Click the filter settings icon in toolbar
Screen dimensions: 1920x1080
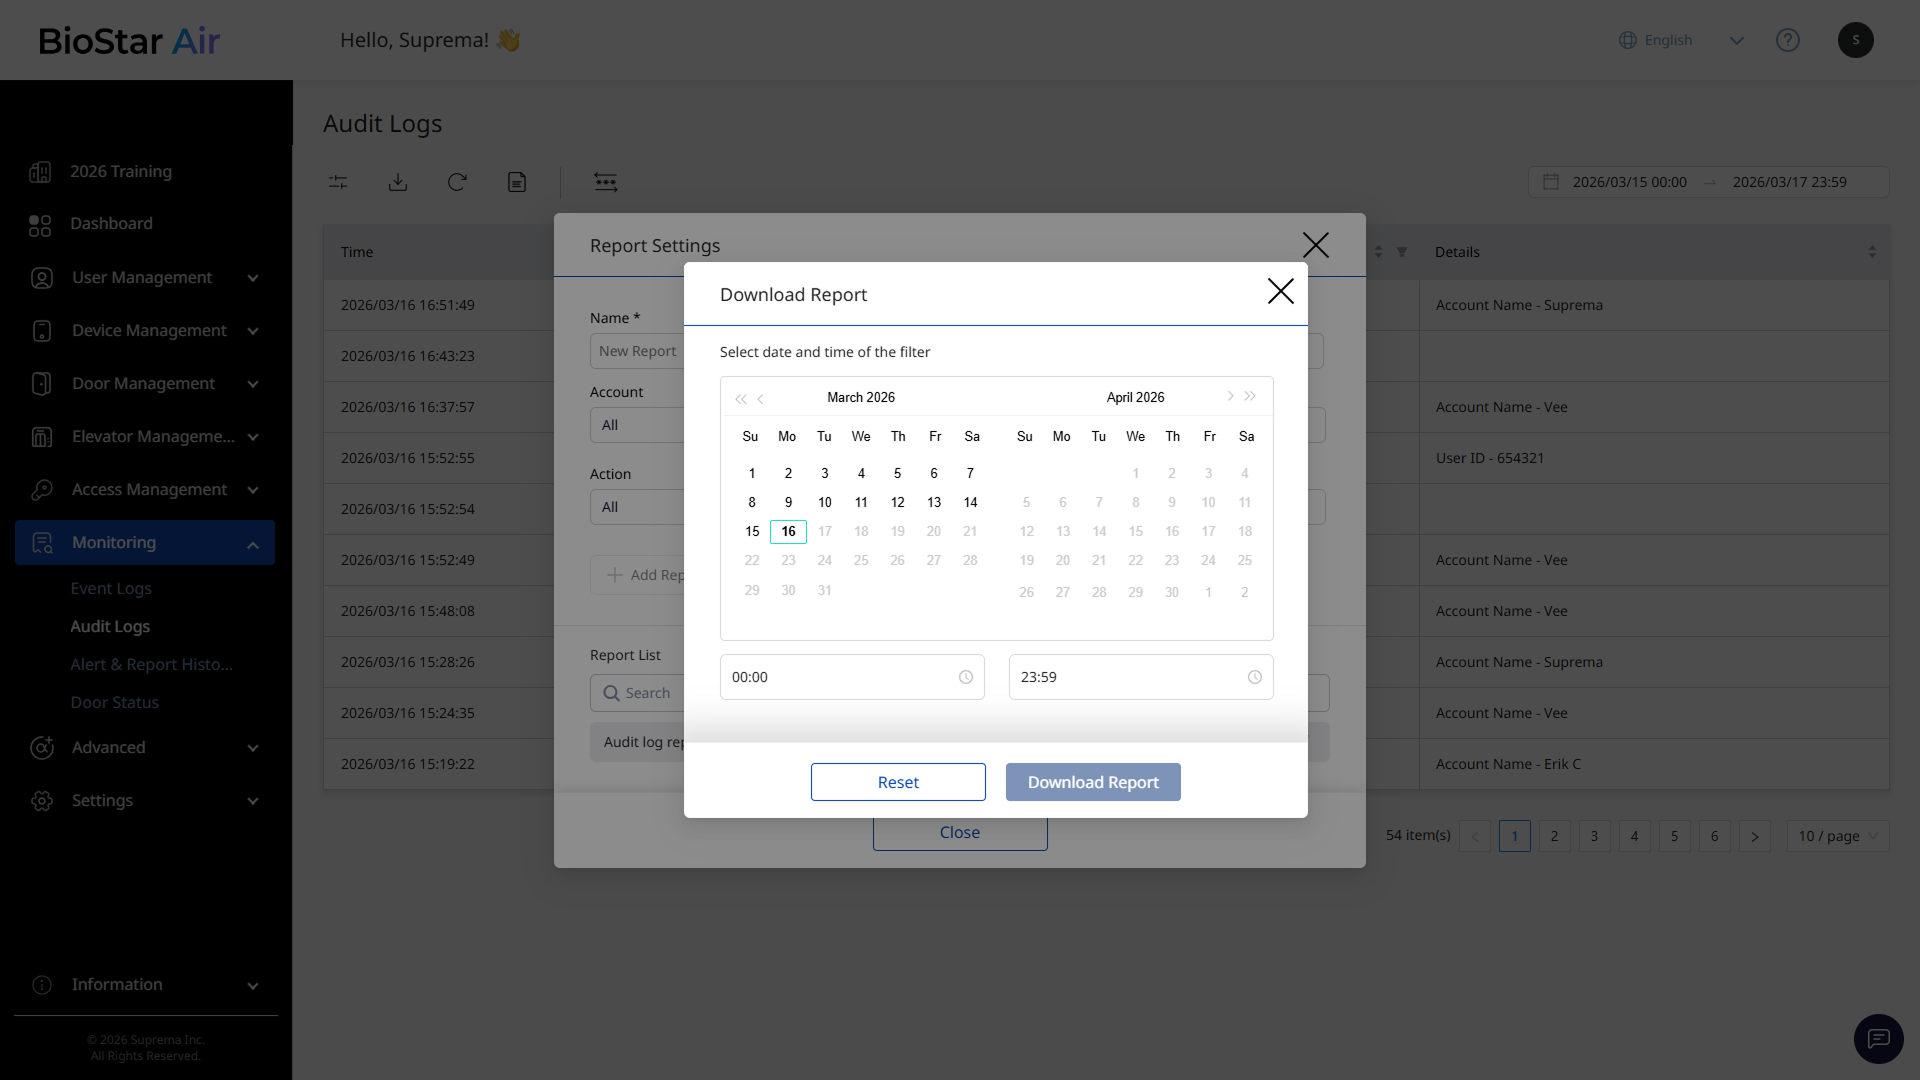(x=338, y=182)
